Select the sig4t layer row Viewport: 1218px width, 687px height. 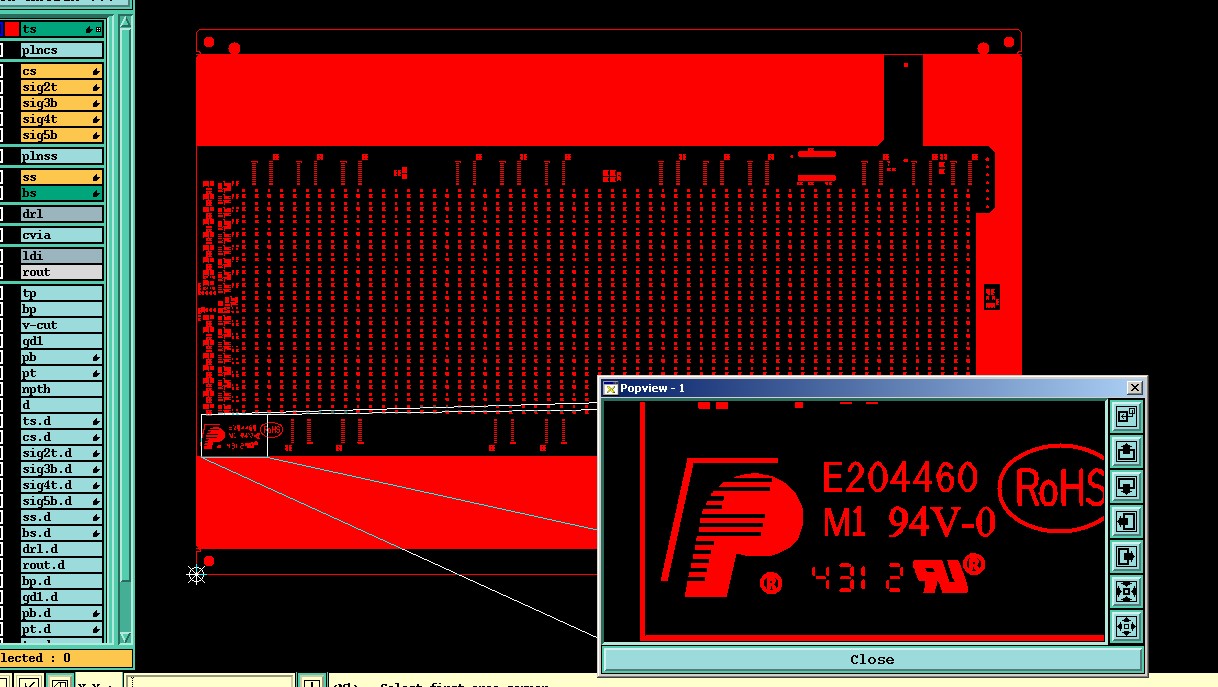tap(62, 119)
